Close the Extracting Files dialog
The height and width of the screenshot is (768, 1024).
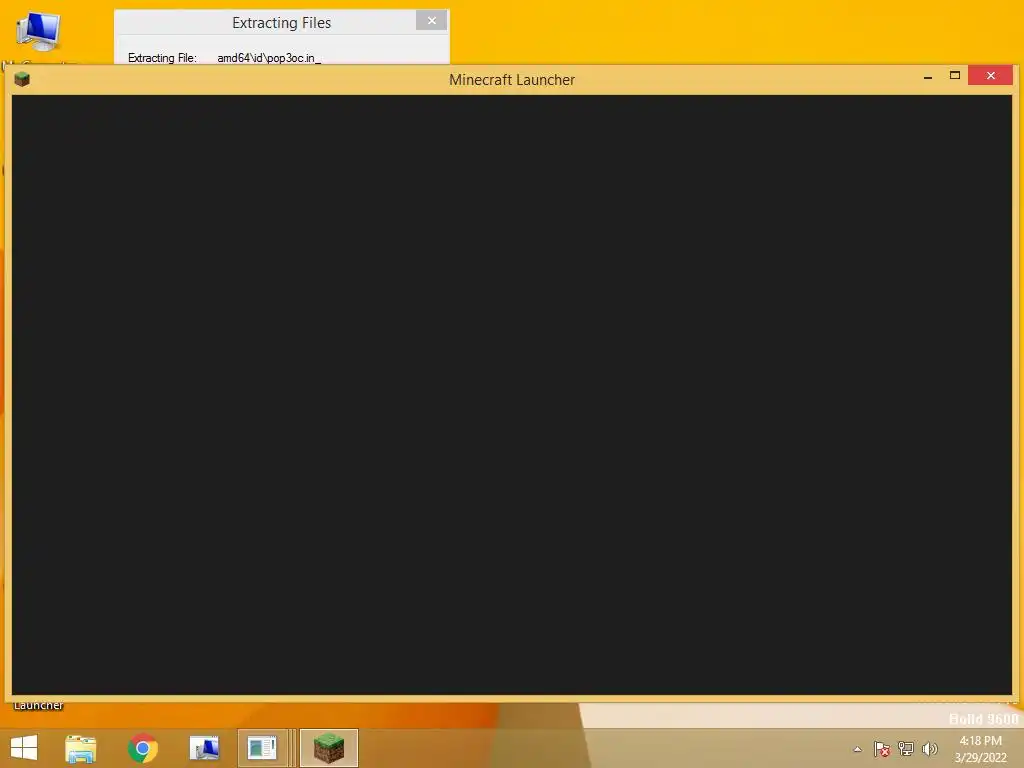(432, 21)
